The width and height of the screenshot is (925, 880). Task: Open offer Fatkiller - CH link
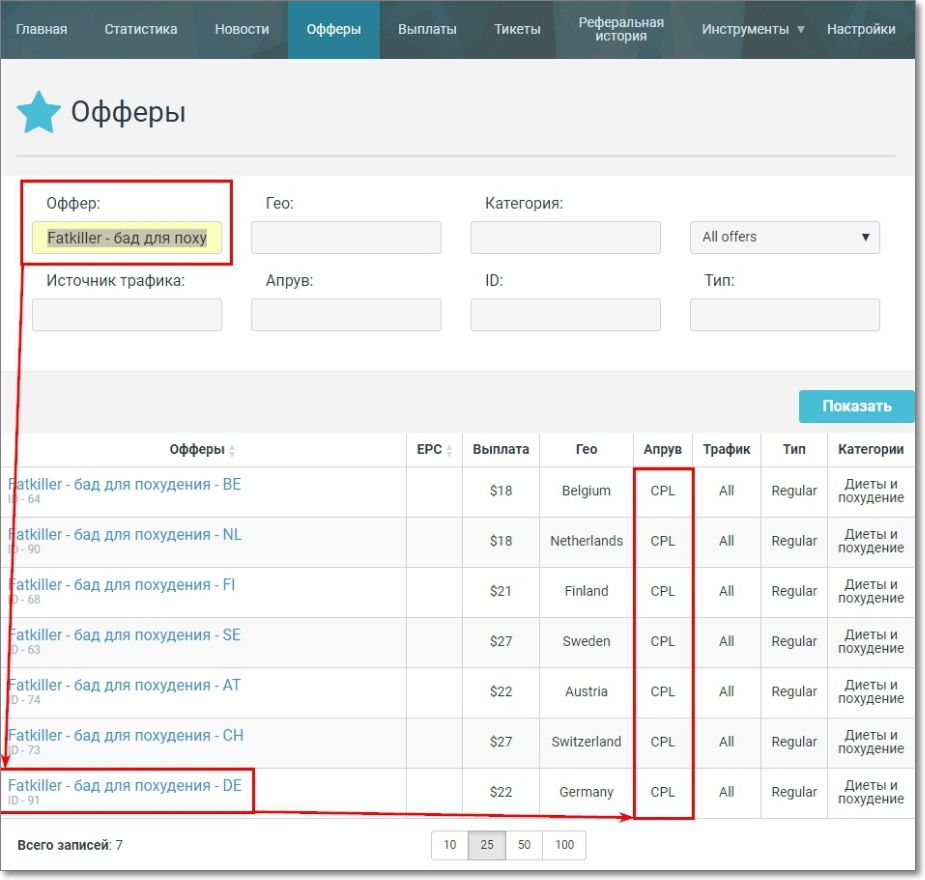point(126,735)
